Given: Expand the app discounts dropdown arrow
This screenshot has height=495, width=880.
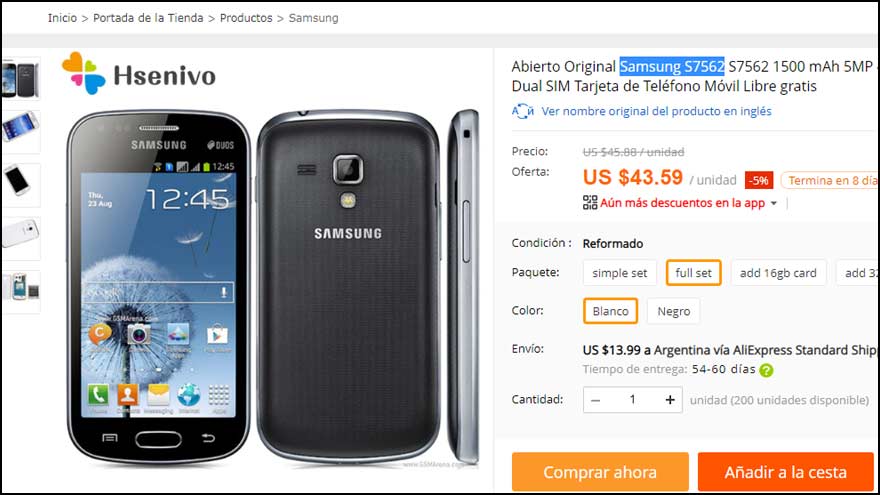Looking at the screenshot, I should (x=774, y=203).
